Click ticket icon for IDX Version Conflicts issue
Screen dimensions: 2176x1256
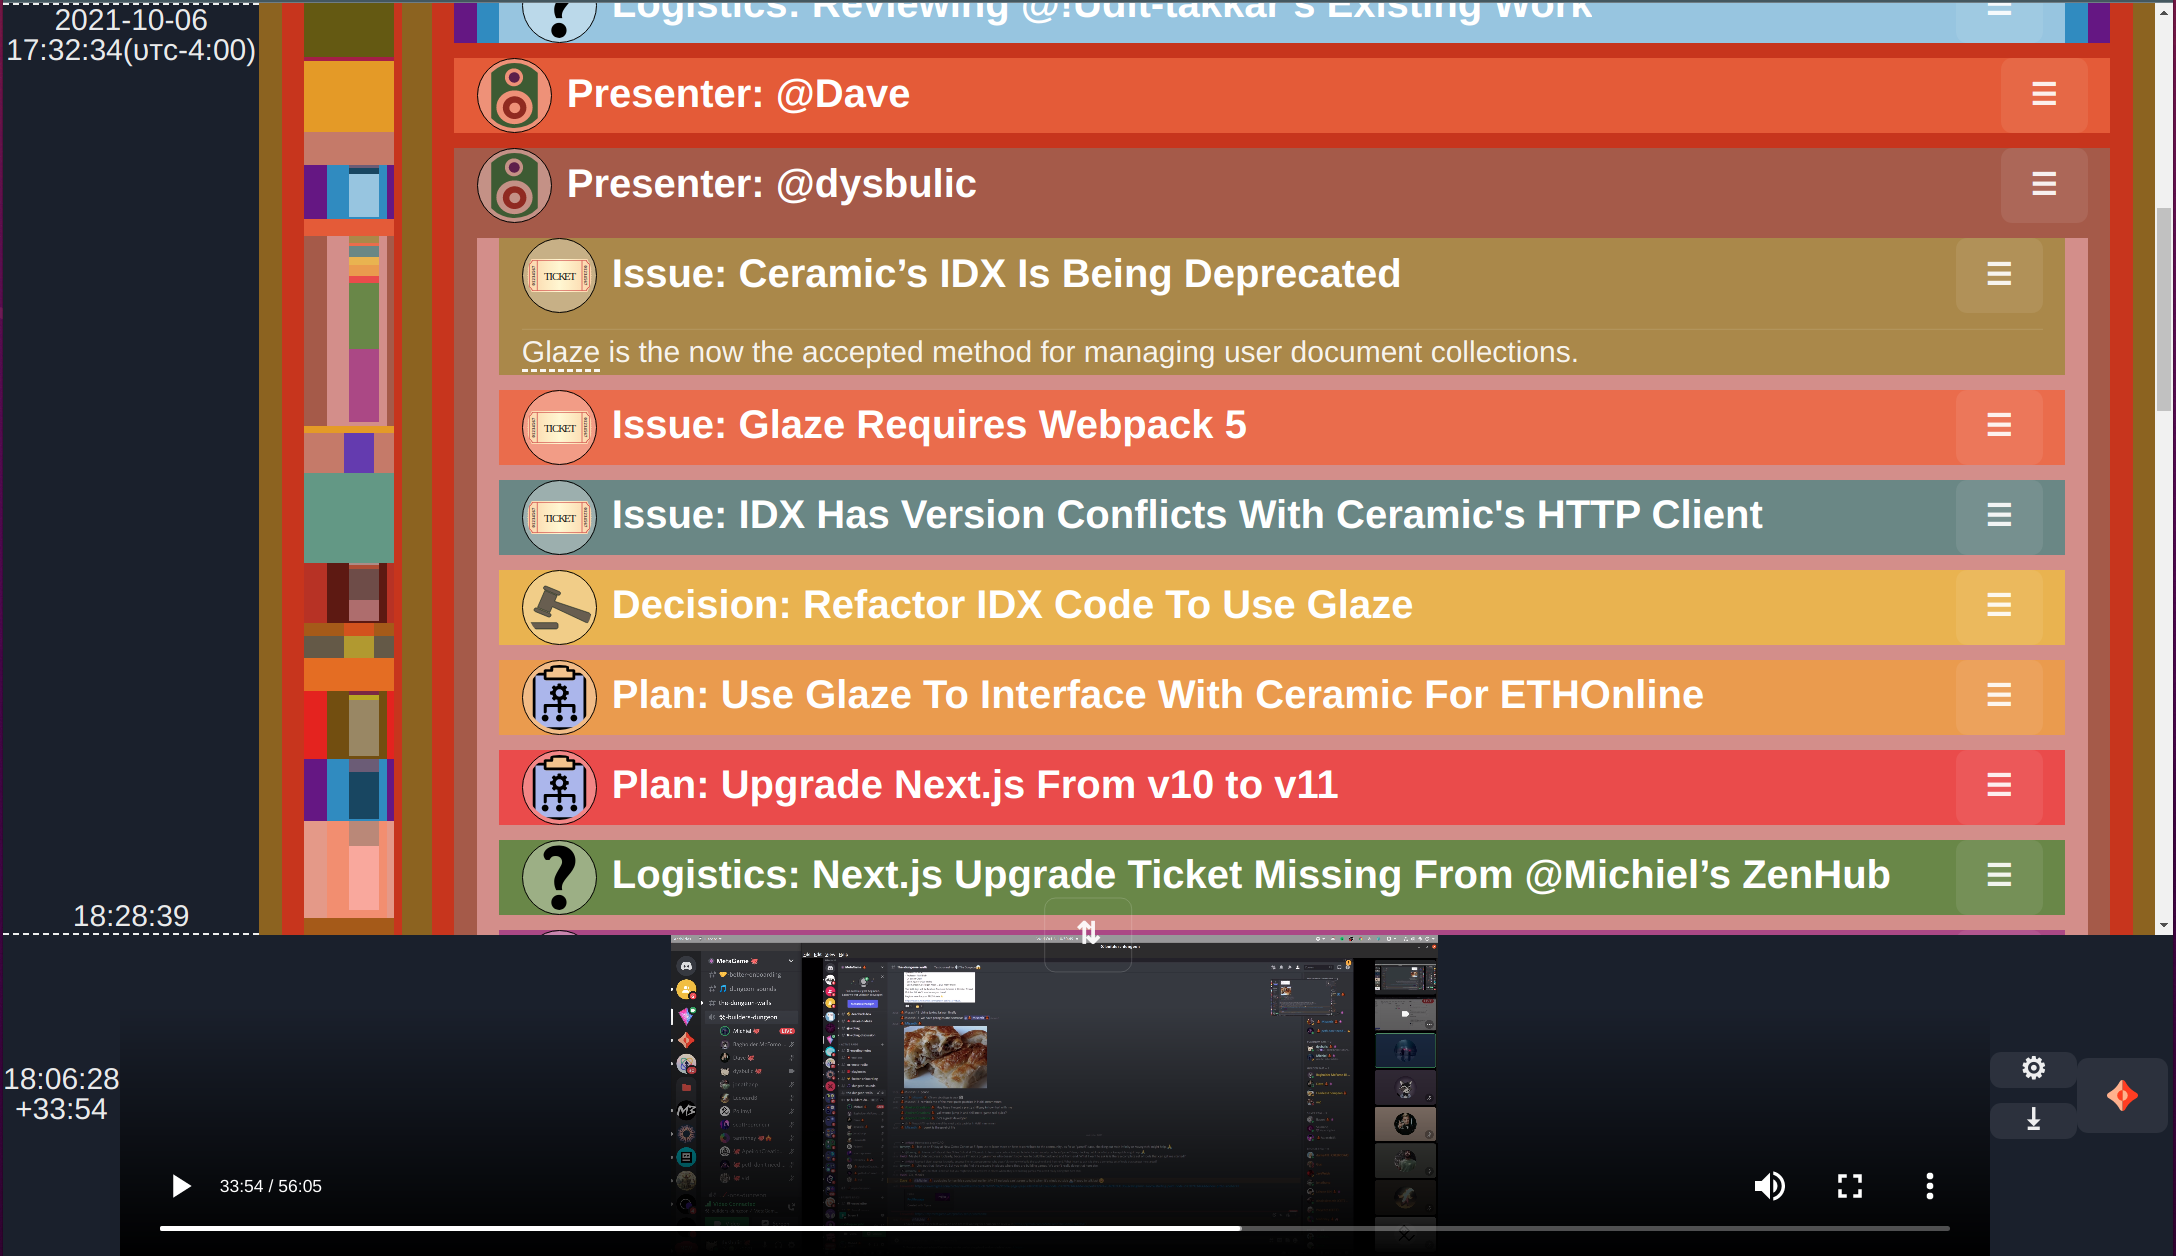pyautogui.click(x=559, y=517)
